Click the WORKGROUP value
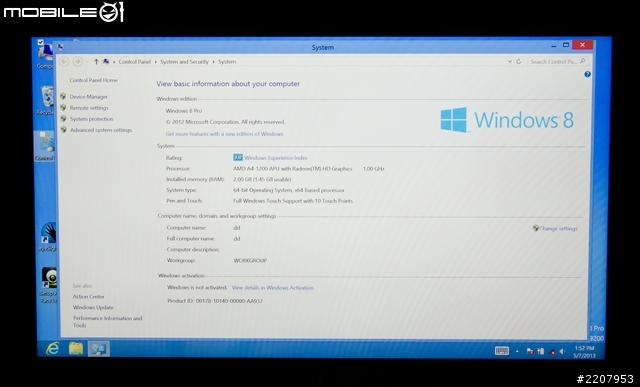Image resolution: width=640 pixels, height=387 pixels. [x=250, y=260]
